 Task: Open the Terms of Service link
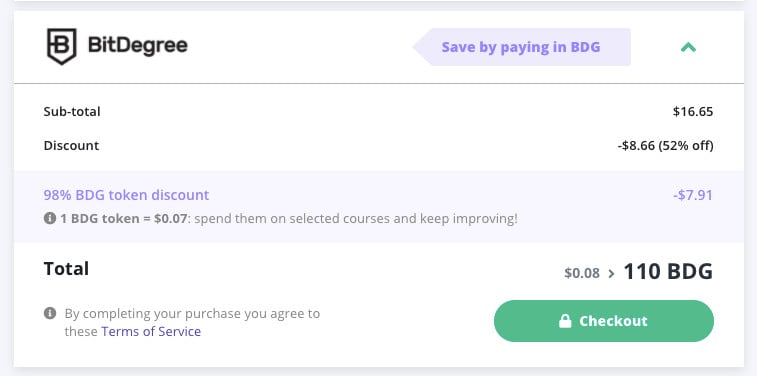click(151, 332)
